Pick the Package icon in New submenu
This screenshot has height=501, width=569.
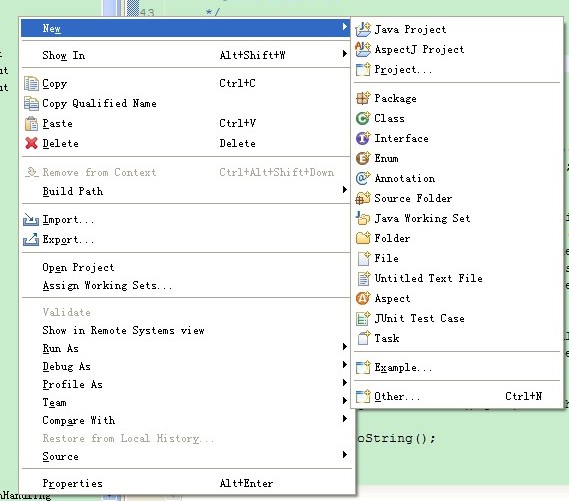[x=363, y=98]
